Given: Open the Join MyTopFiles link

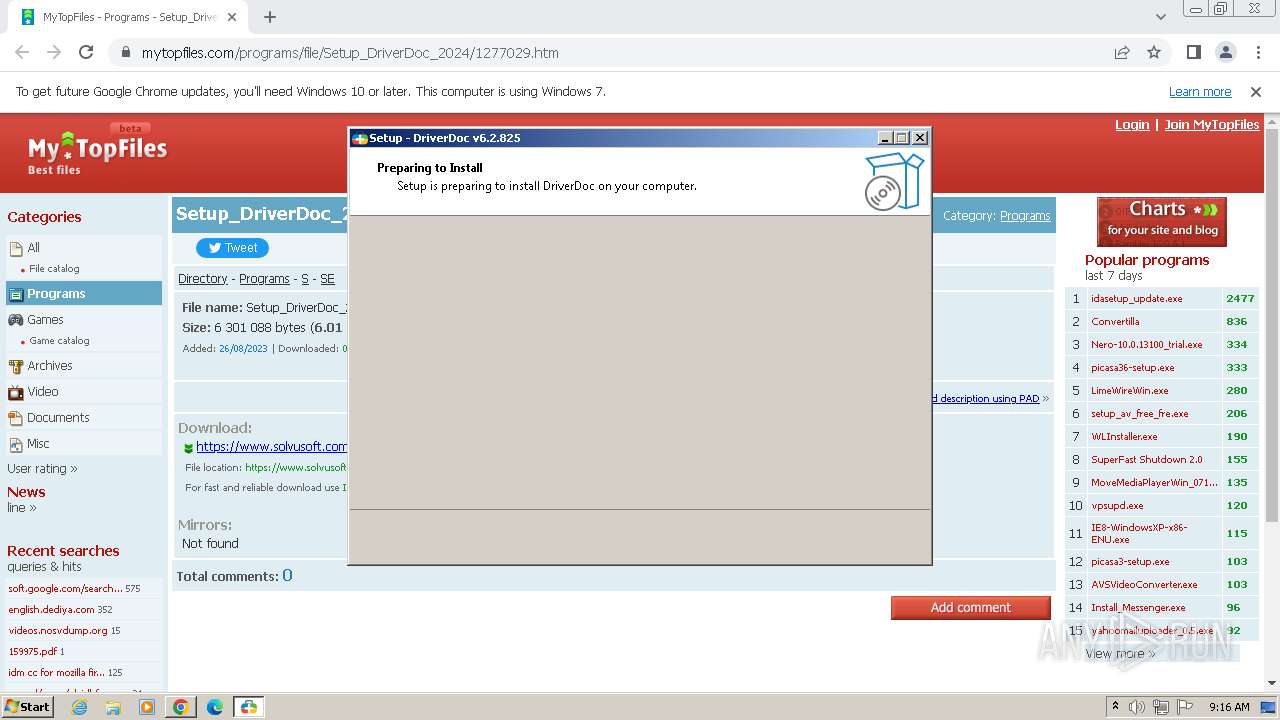Looking at the screenshot, I should [x=1212, y=124].
